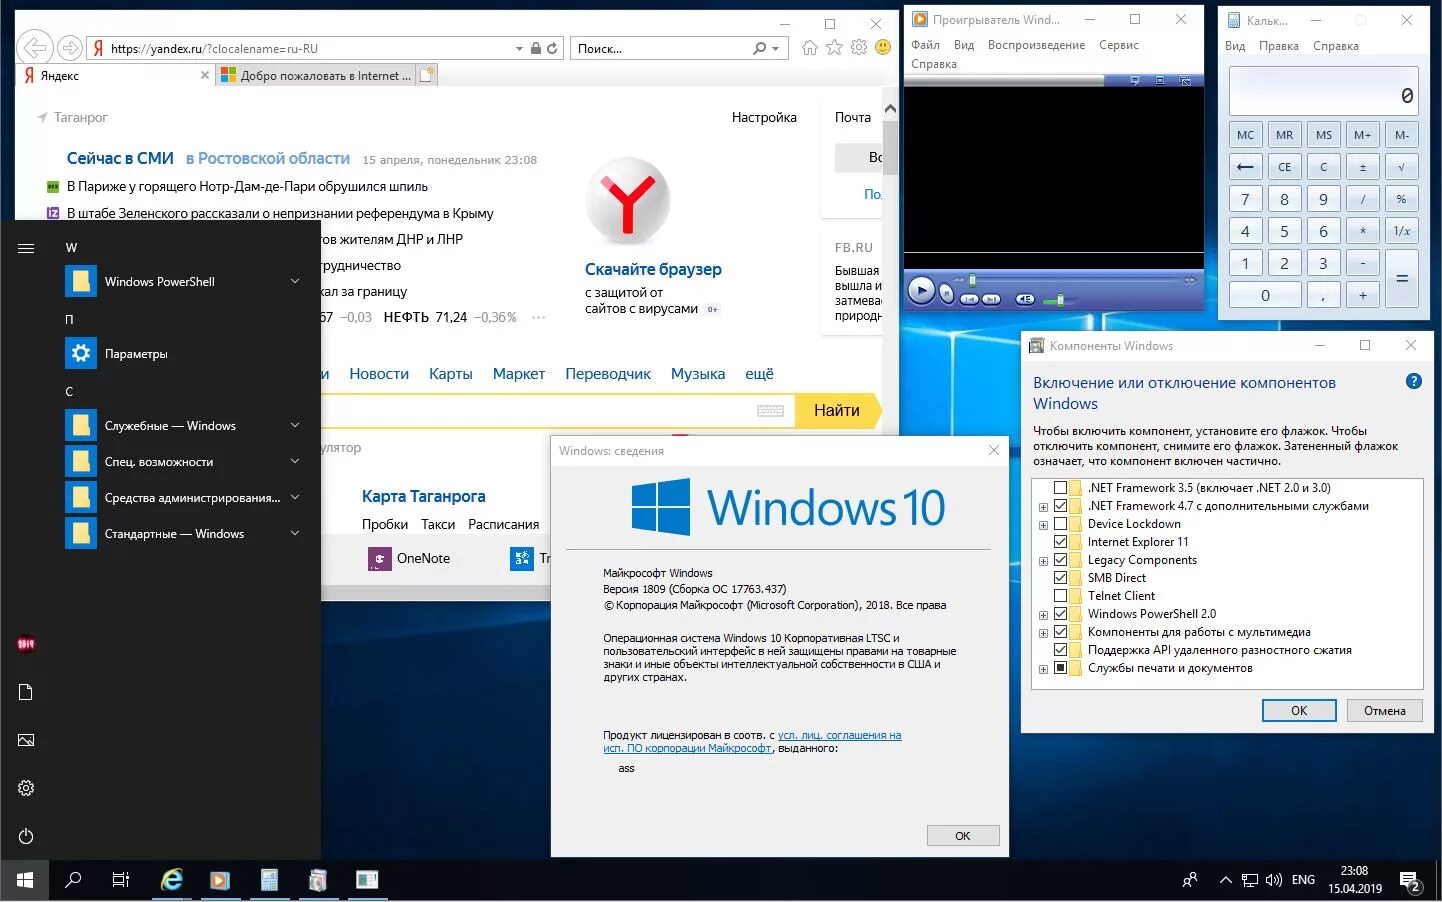Enable the Device Lockdown checkbox
The height and width of the screenshot is (902, 1442).
pos(1060,524)
